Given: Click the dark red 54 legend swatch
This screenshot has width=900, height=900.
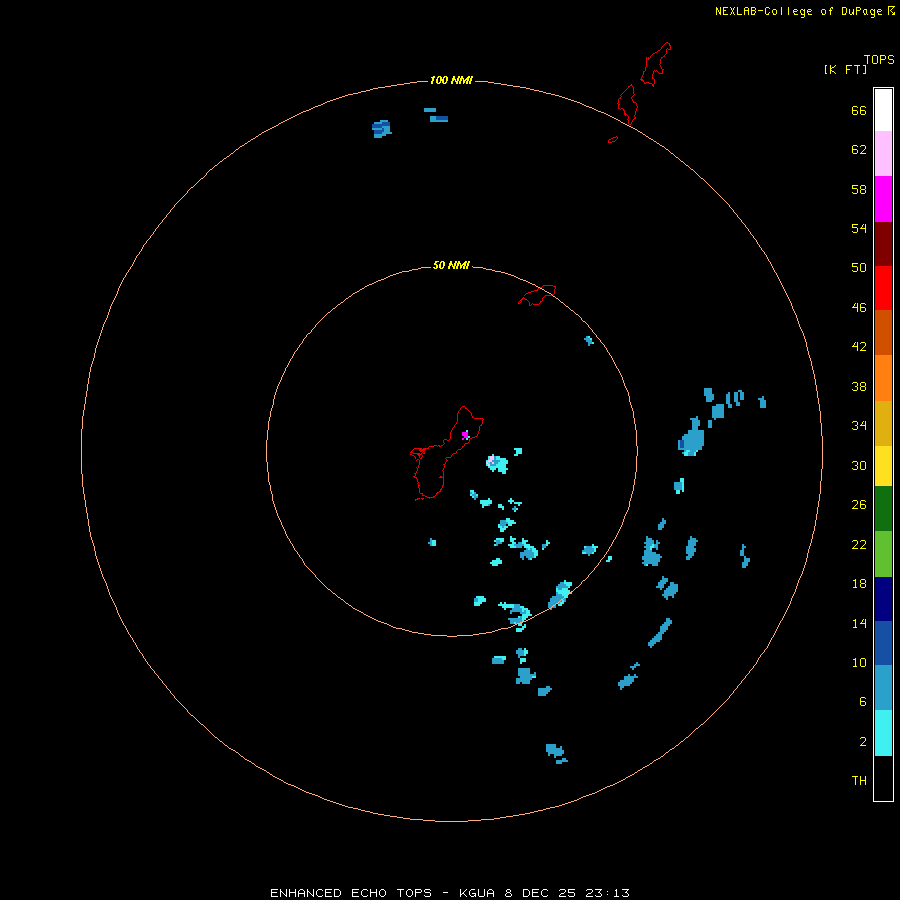Looking at the screenshot, I should pos(883,243).
